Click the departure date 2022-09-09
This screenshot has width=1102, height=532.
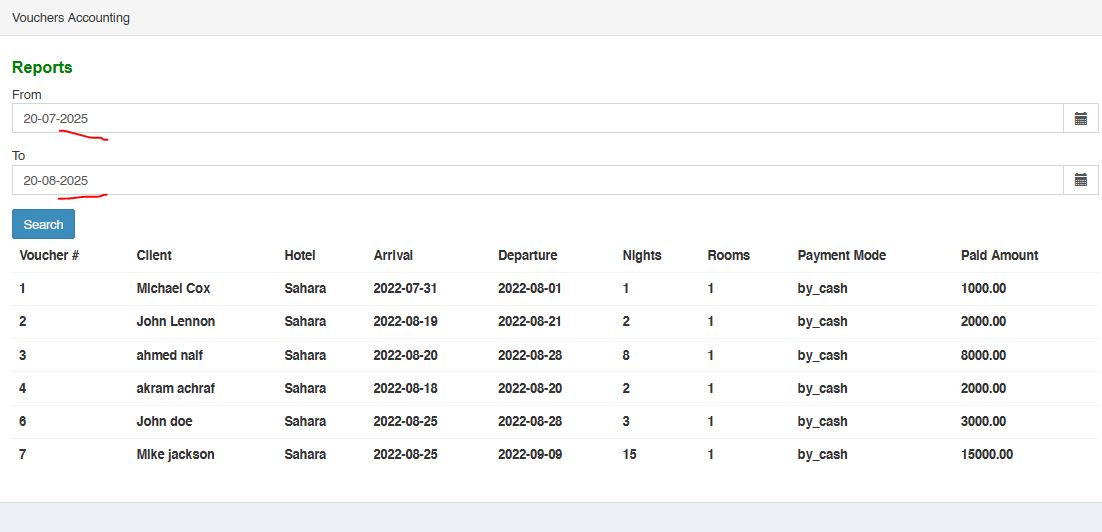(x=531, y=454)
